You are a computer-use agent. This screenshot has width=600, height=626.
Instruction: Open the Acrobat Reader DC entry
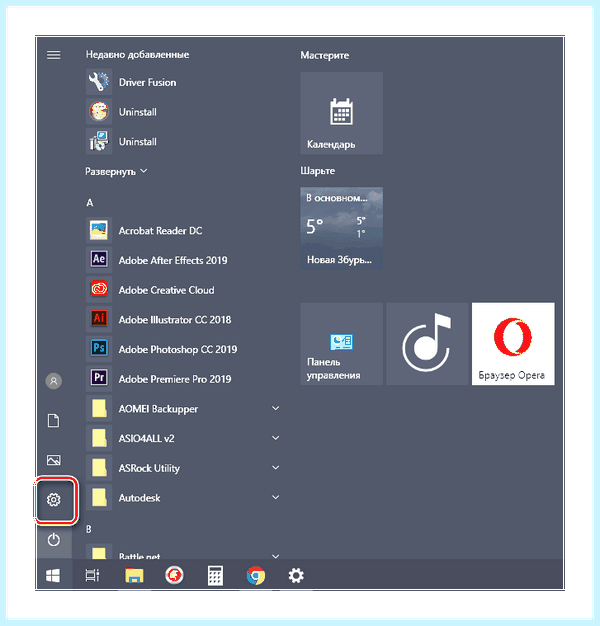(x=183, y=230)
